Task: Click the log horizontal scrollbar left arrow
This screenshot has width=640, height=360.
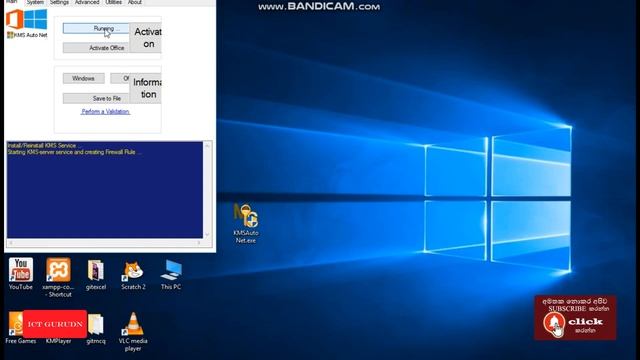Action: [x=11, y=243]
